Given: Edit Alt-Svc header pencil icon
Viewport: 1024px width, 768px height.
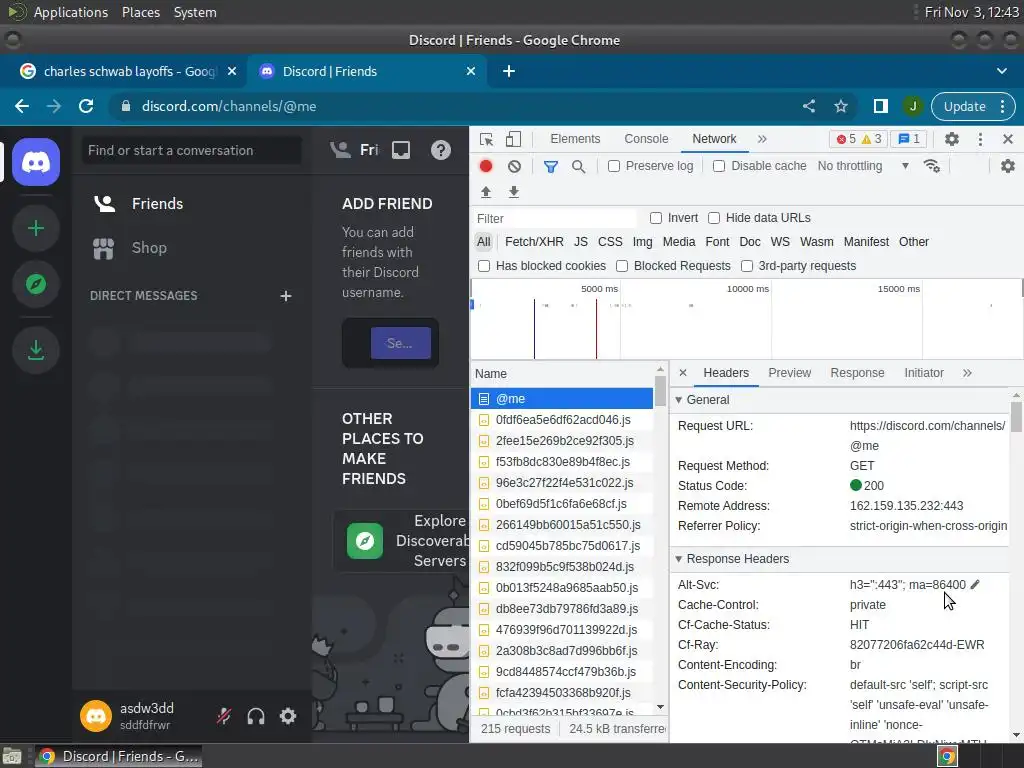Looking at the screenshot, I should (x=975, y=584).
